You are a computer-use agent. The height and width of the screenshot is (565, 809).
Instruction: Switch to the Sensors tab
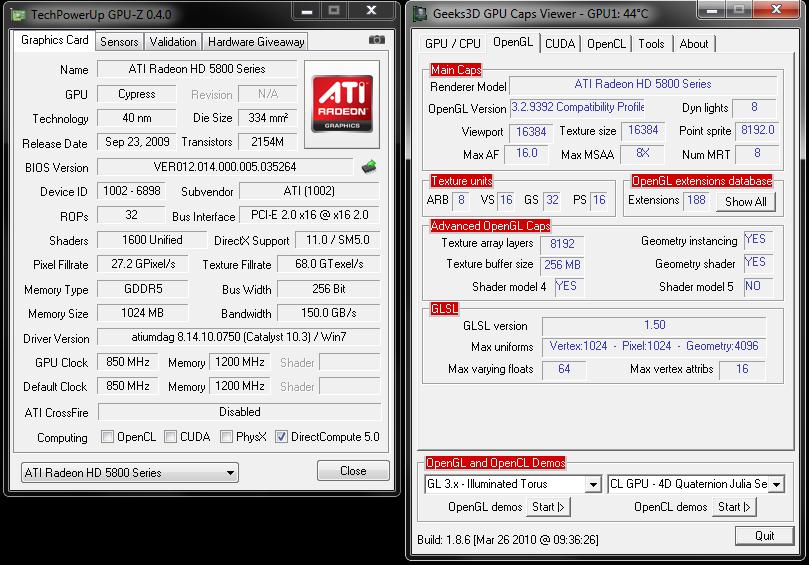119,42
